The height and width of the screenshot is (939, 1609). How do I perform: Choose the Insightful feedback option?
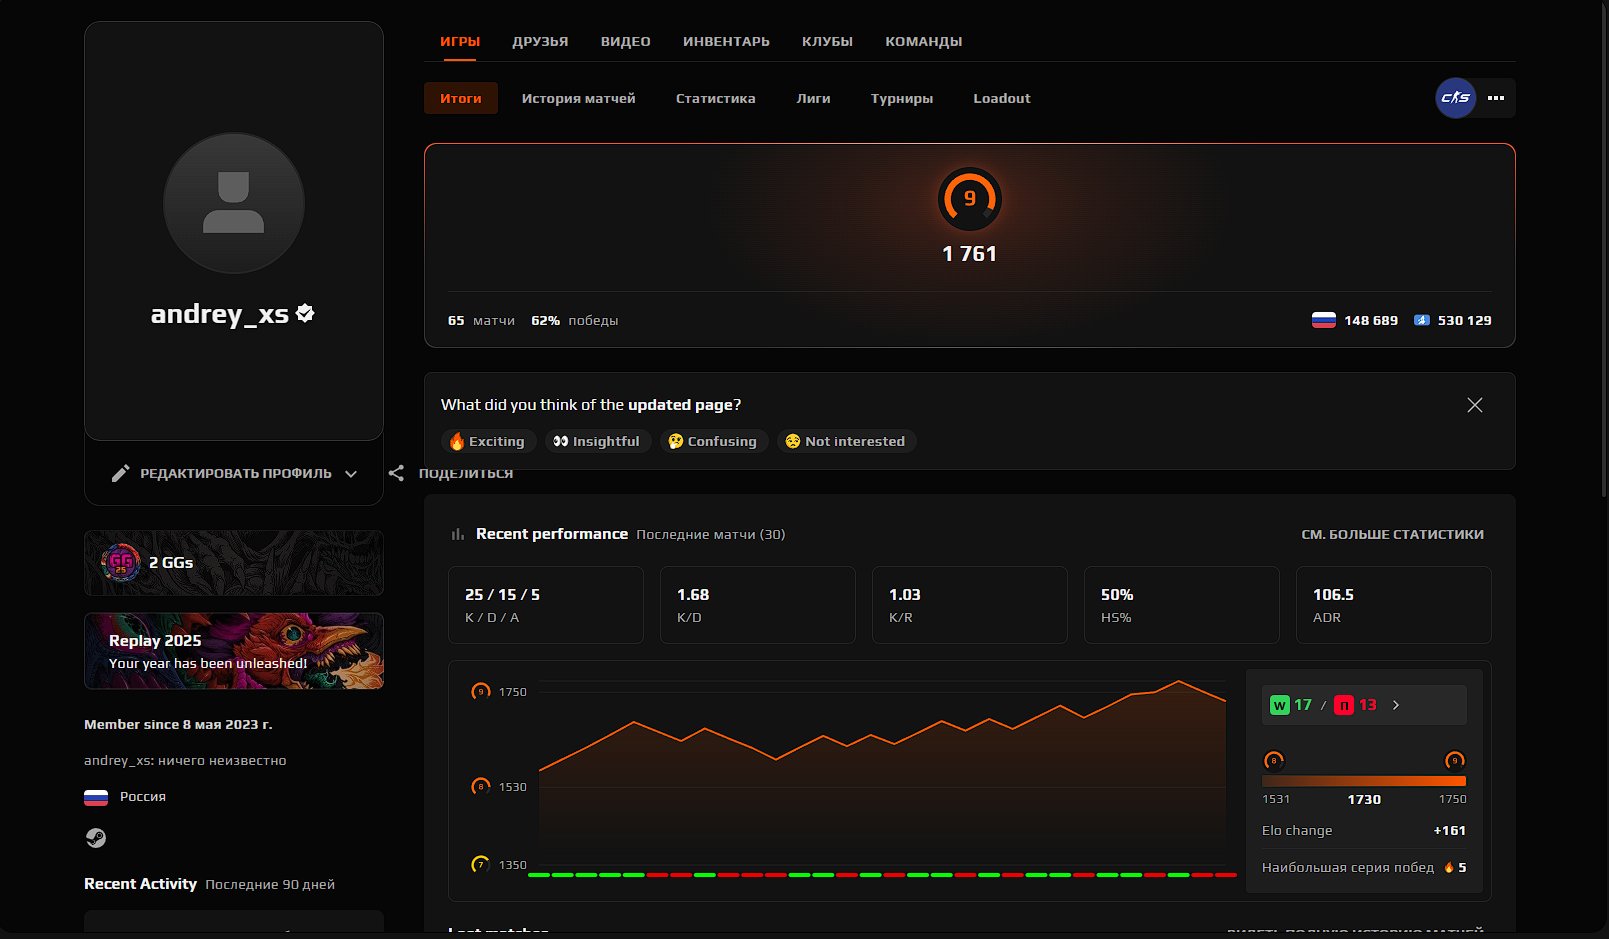pos(597,441)
